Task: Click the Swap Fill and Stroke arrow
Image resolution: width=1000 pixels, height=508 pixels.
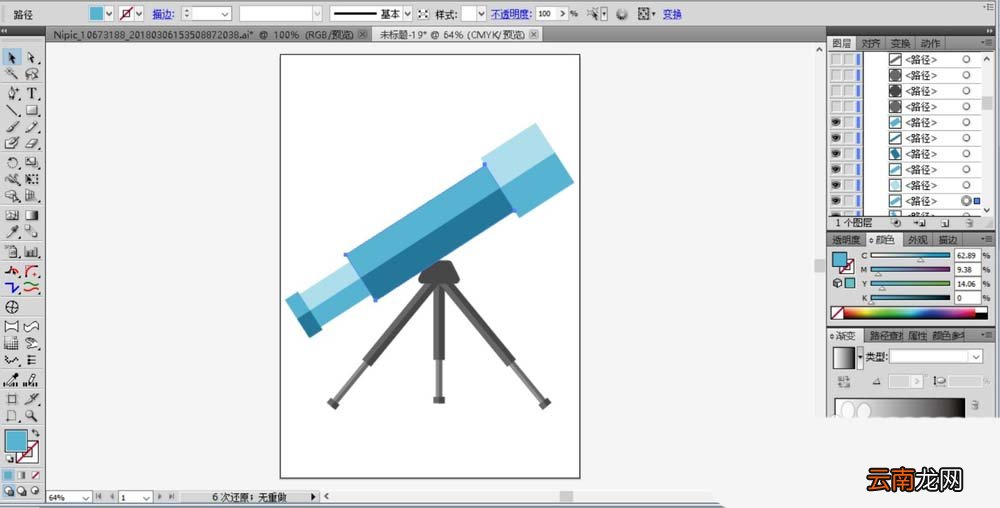Action: pyautogui.click(x=35, y=433)
